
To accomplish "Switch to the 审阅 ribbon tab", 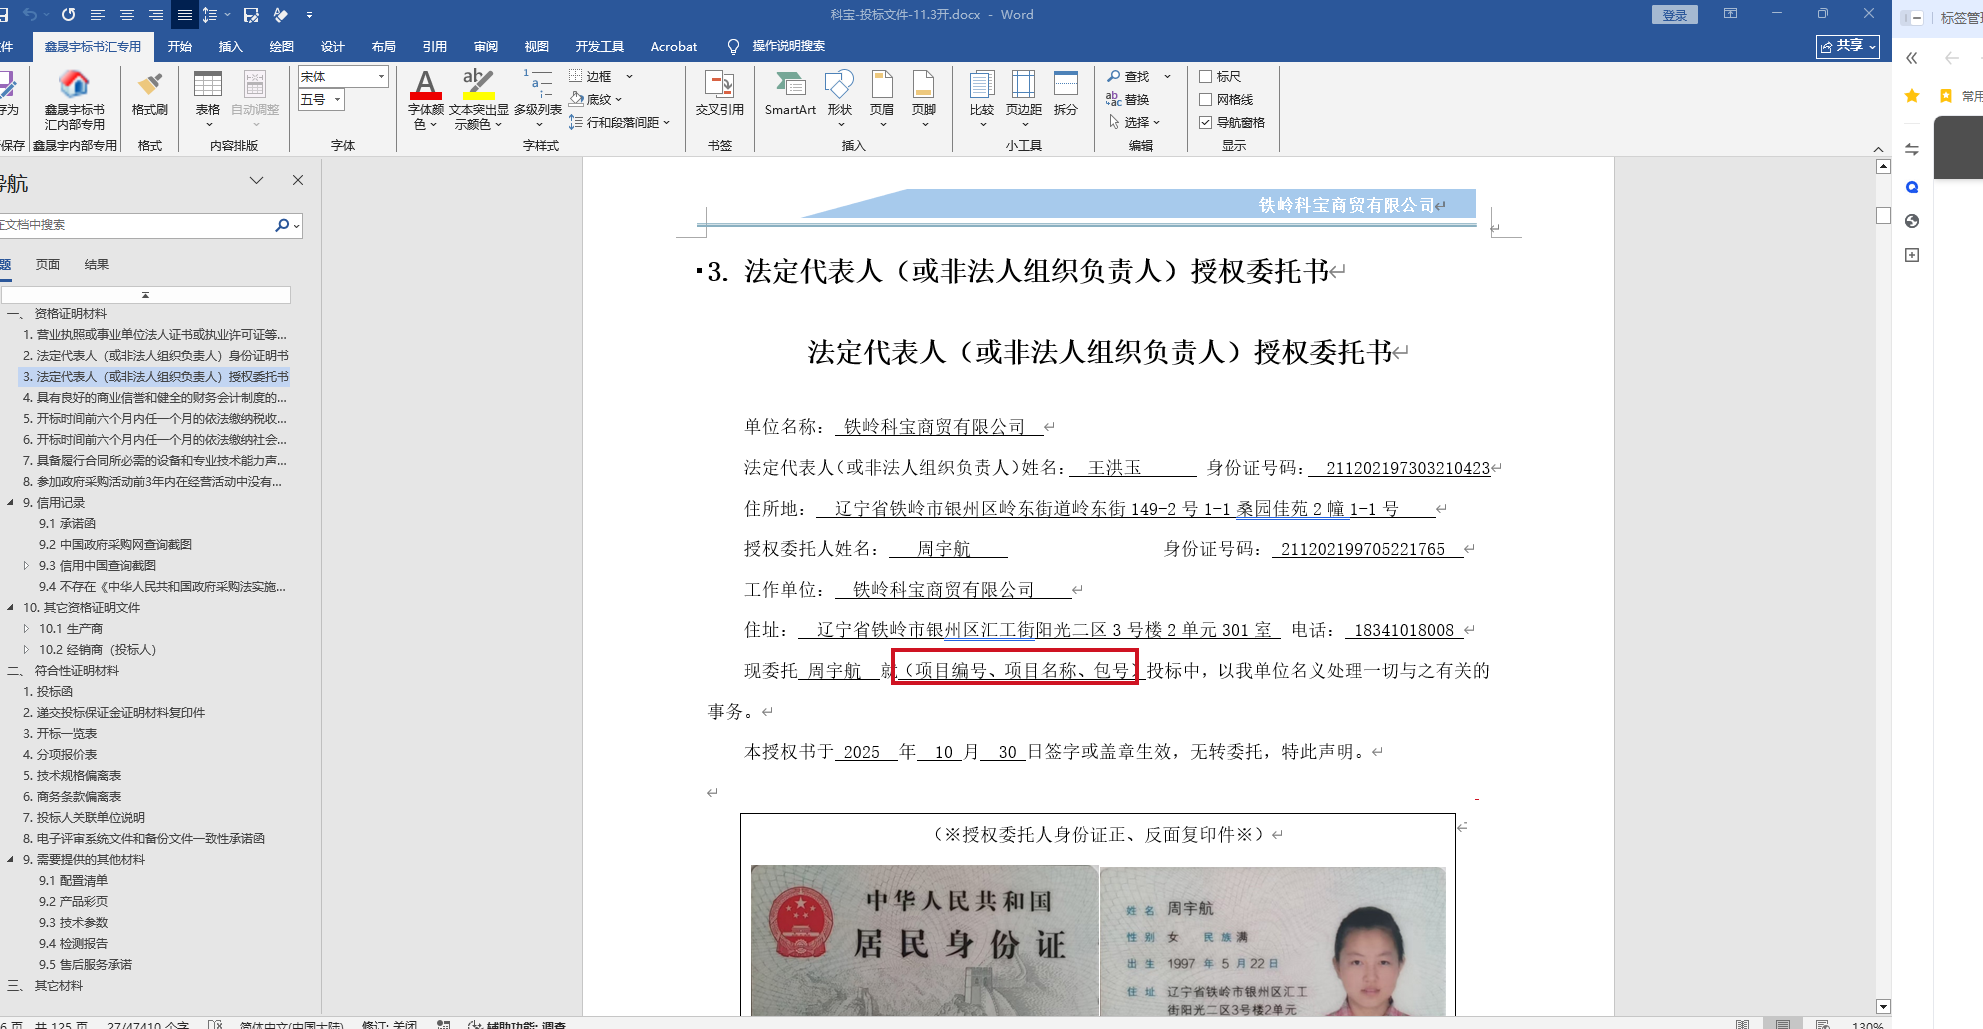I will click(x=486, y=46).
